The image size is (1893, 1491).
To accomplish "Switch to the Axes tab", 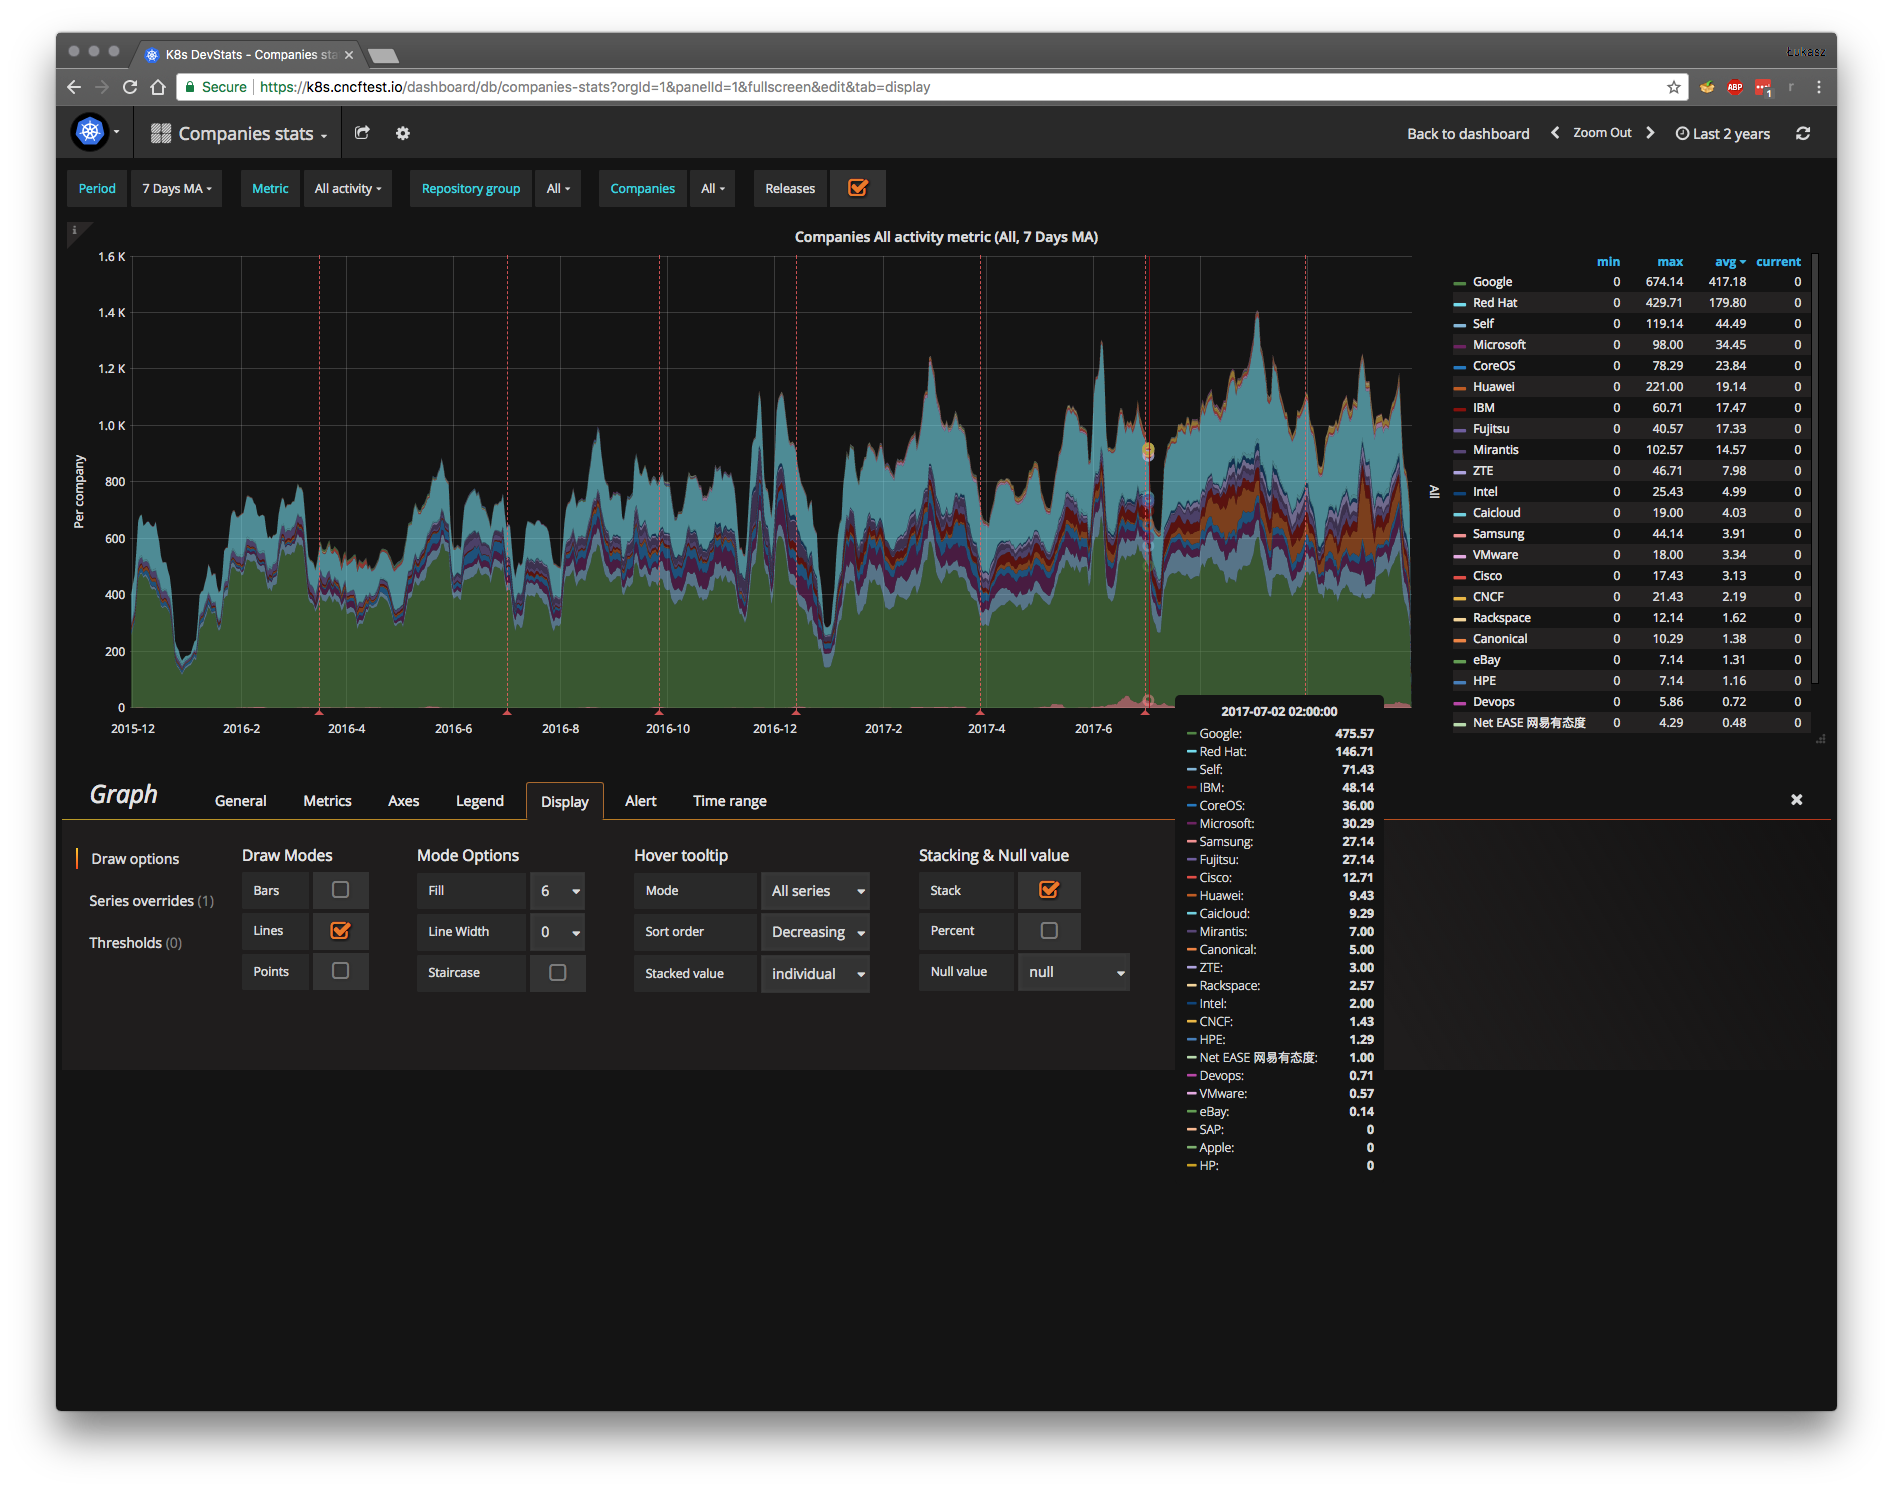I will pyautogui.click(x=403, y=800).
